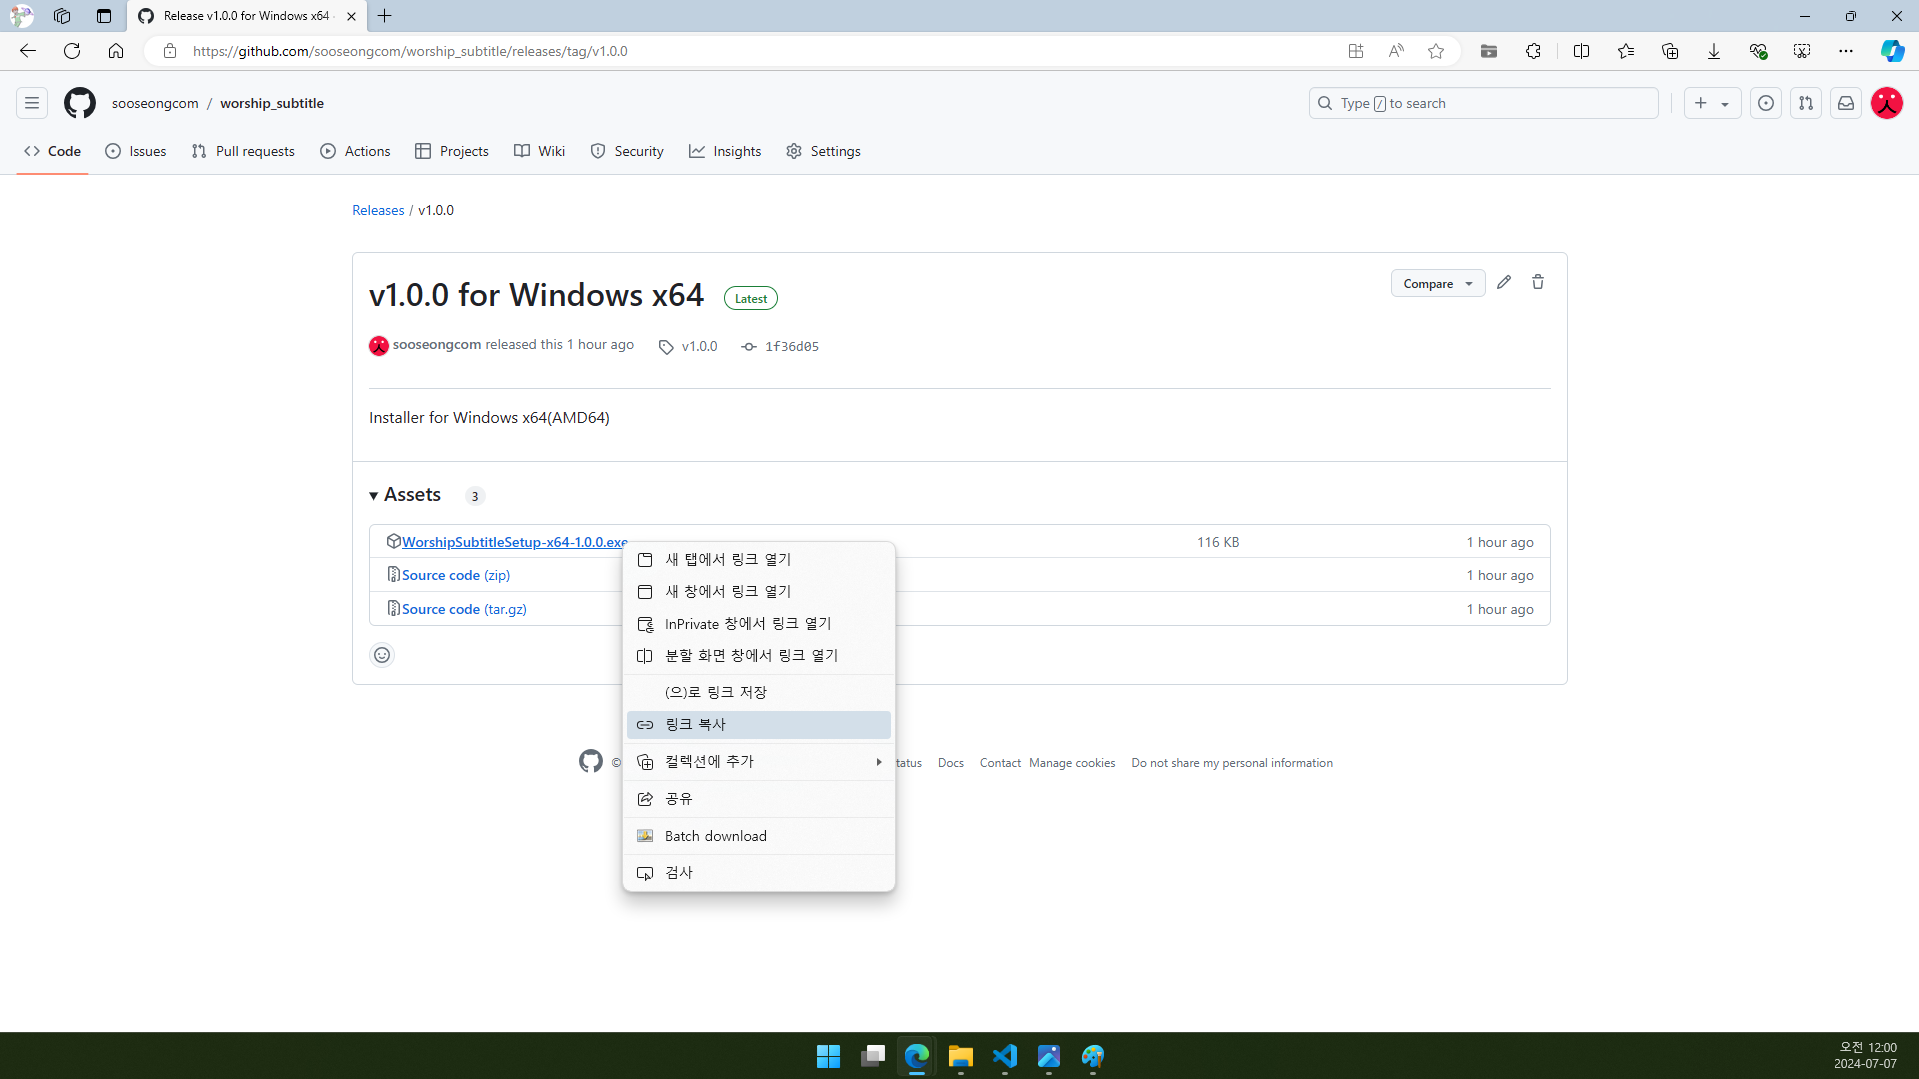Switch to the Issues tab
Viewport: 1919px width, 1079px height.
click(136, 151)
